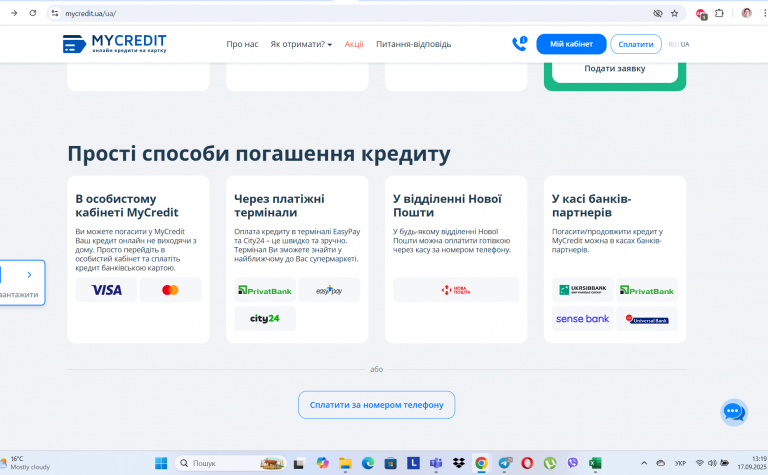This screenshot has height=475, width=768.
Task: Open uTorrent from the taskbar
Action: click(550, 463)
